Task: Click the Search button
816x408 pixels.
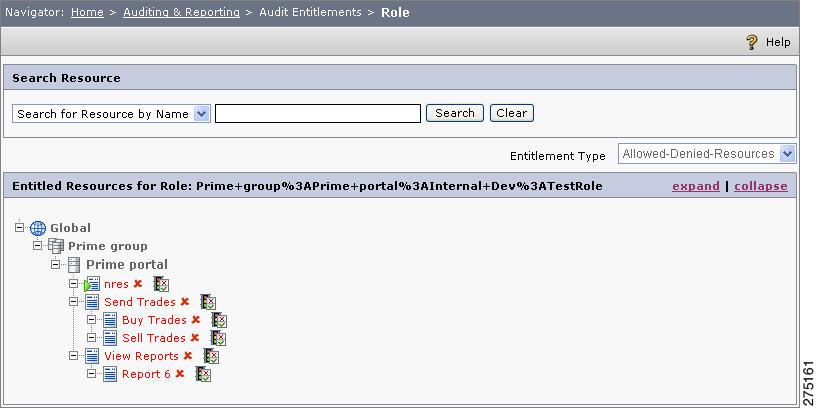Action: (x=455, y=113)
